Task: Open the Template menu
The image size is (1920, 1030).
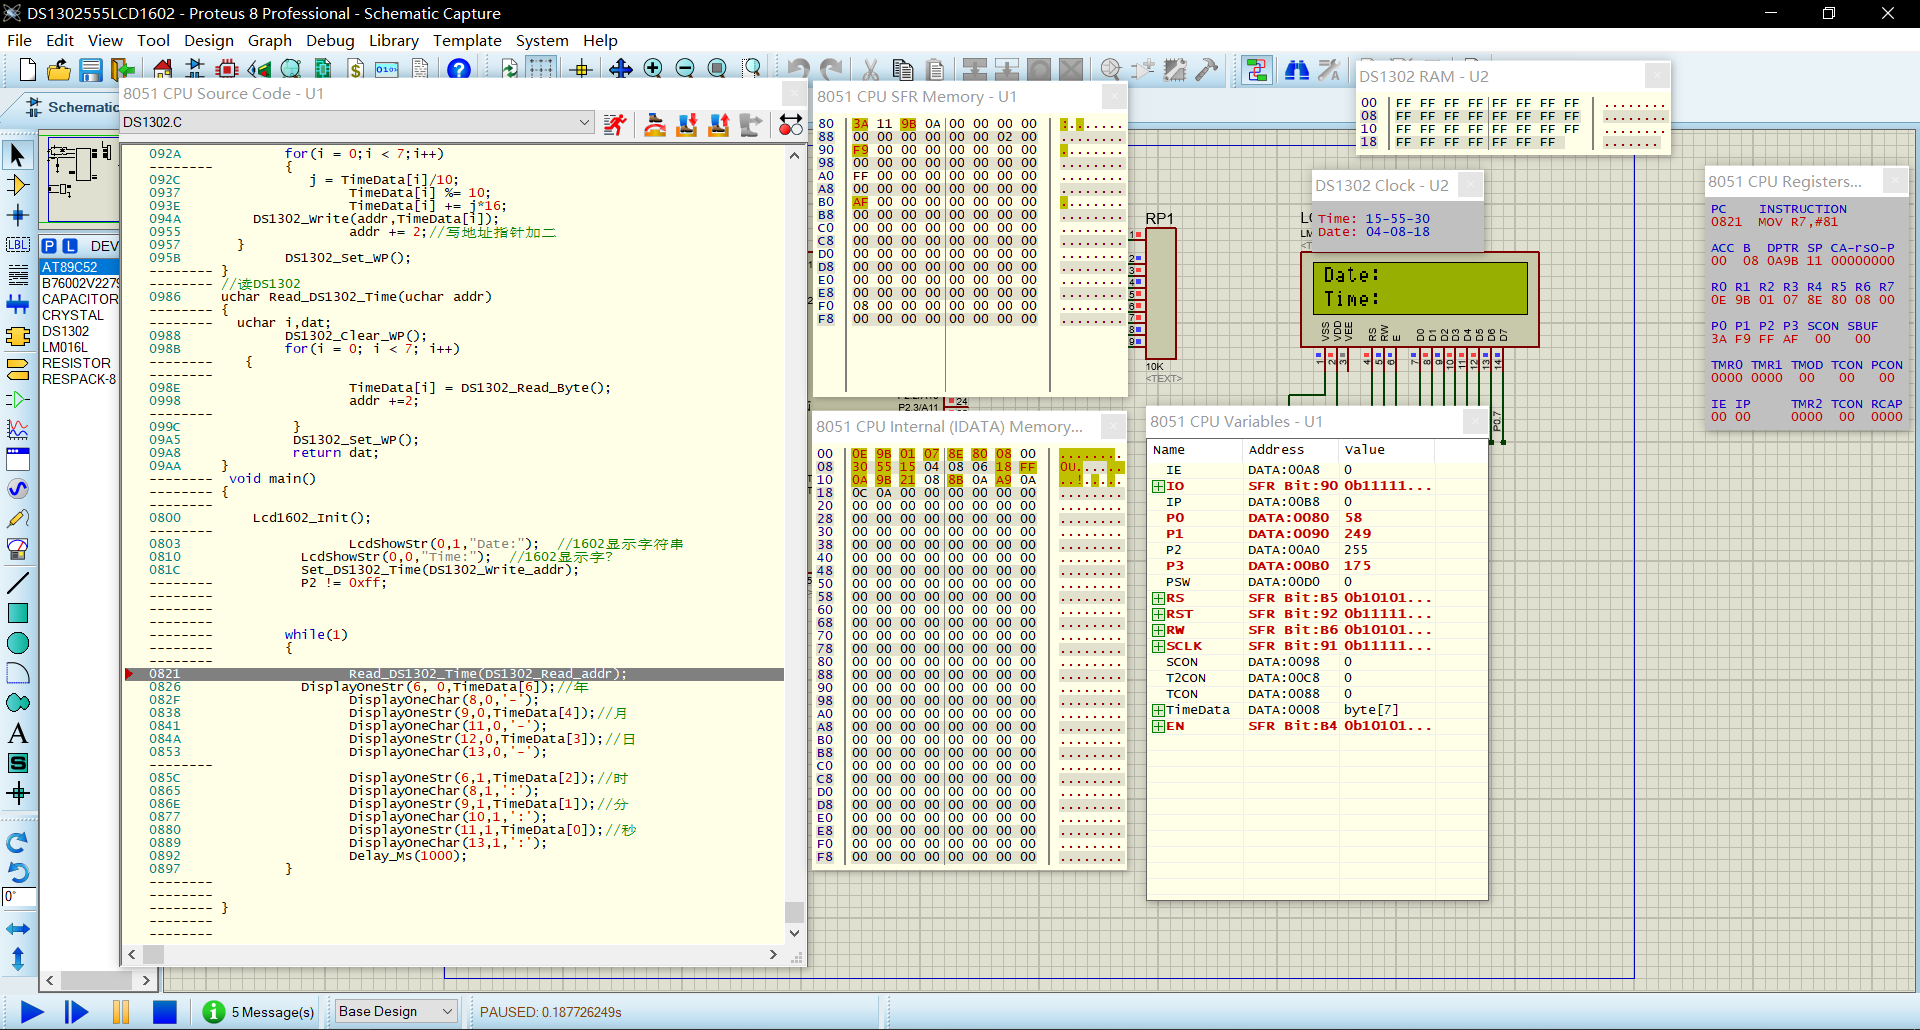Action: coord(467,40)
